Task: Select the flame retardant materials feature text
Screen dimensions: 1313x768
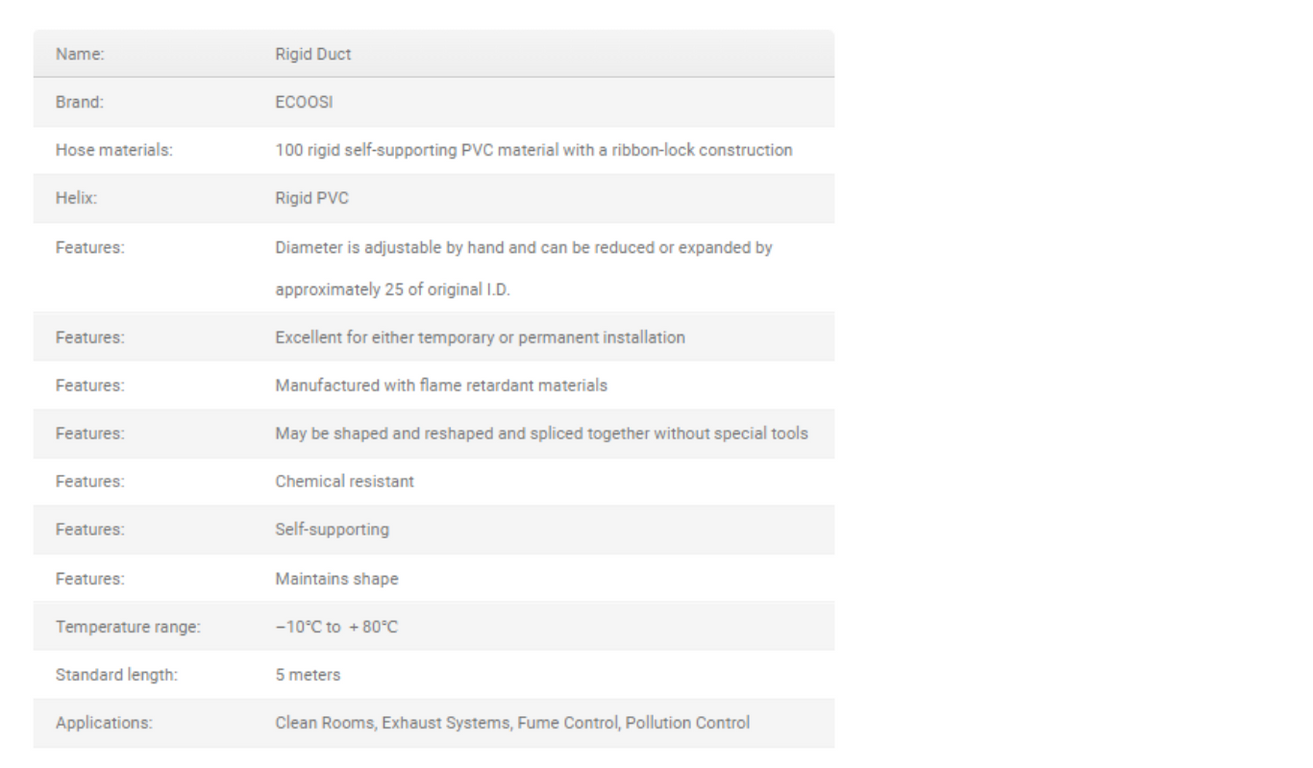Action: click(441, 385)
